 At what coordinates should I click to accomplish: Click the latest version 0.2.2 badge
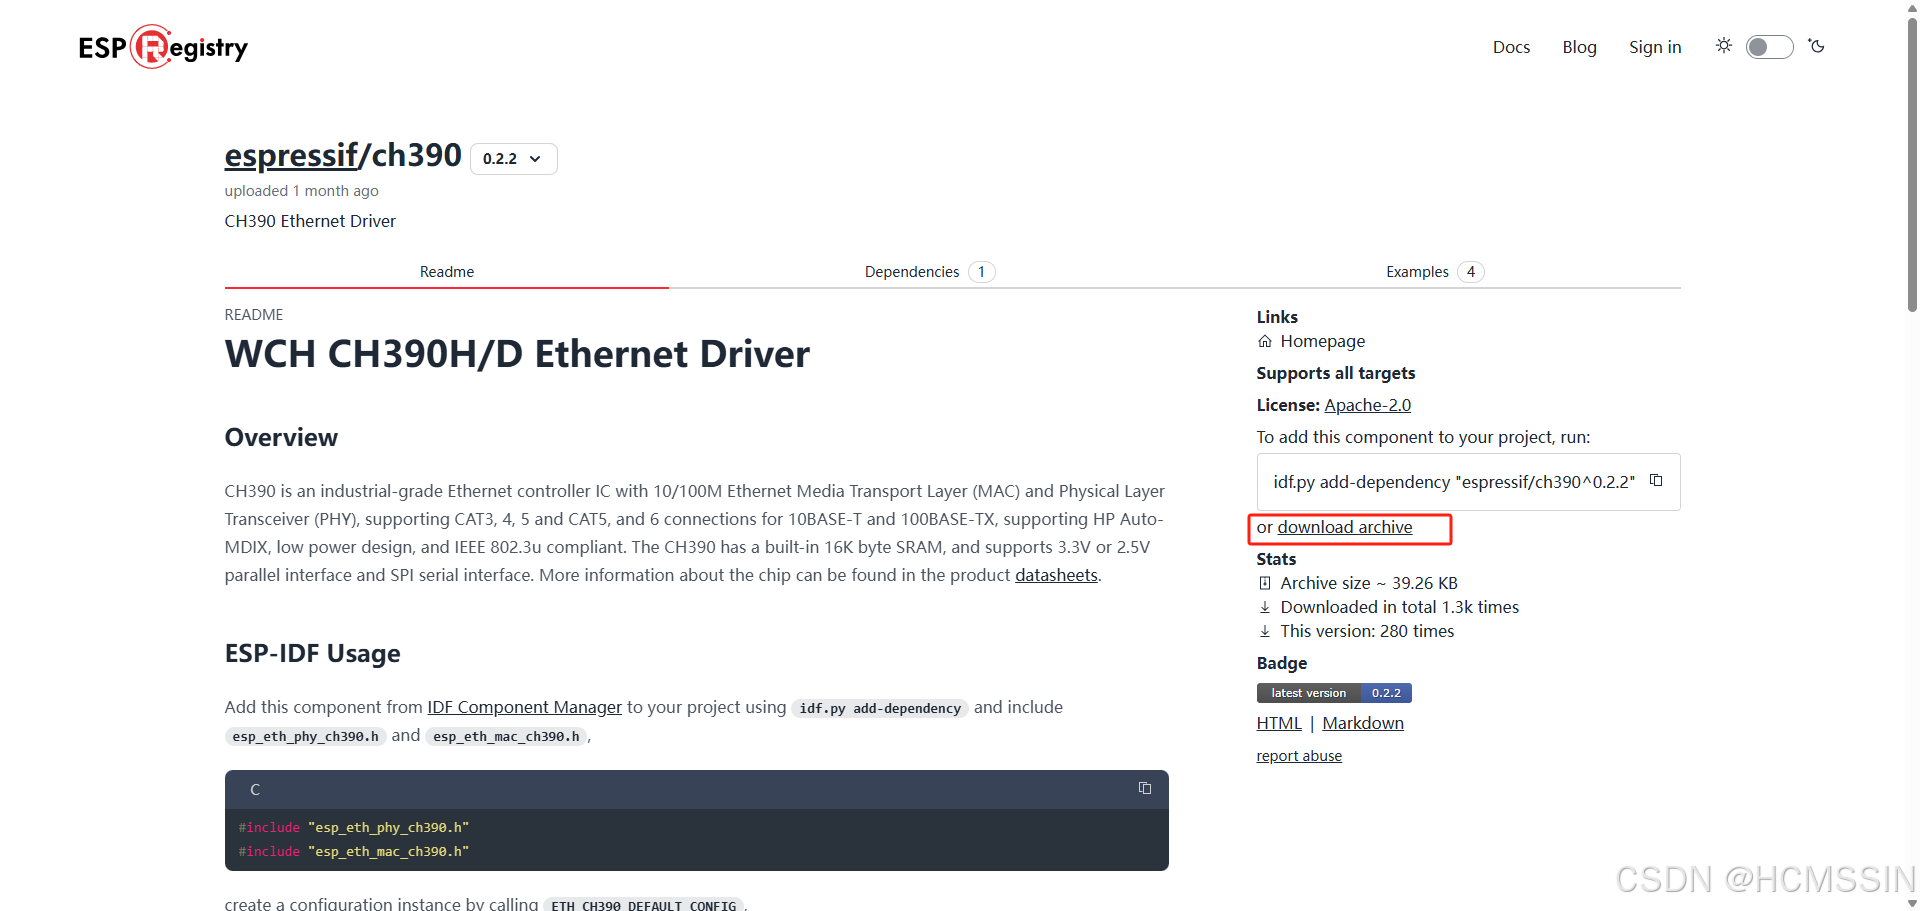[x=1334, y=693]
